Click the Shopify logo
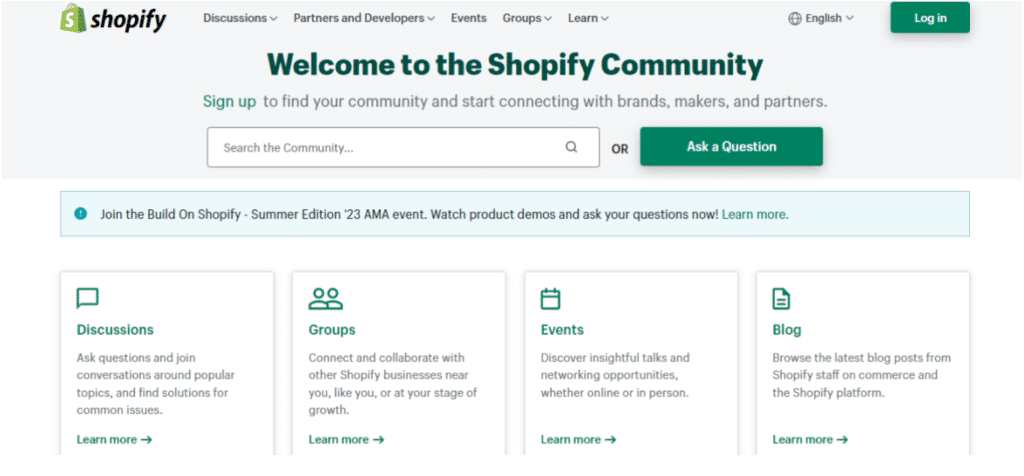This screenshot has width=1024, height=476. tap(113, 18)
